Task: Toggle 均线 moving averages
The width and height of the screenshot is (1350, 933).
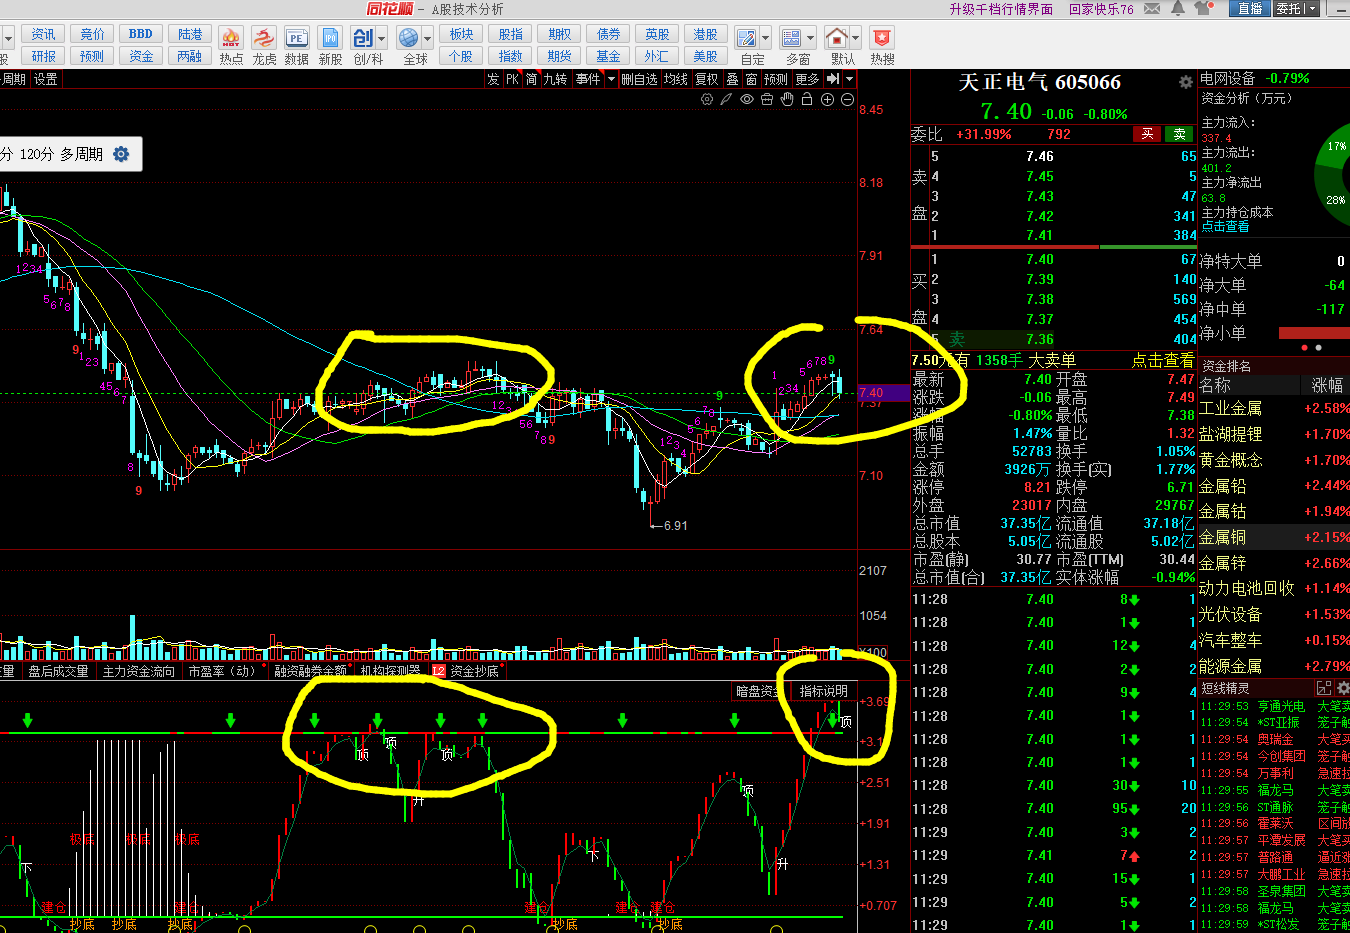Action: click(676, 79)
